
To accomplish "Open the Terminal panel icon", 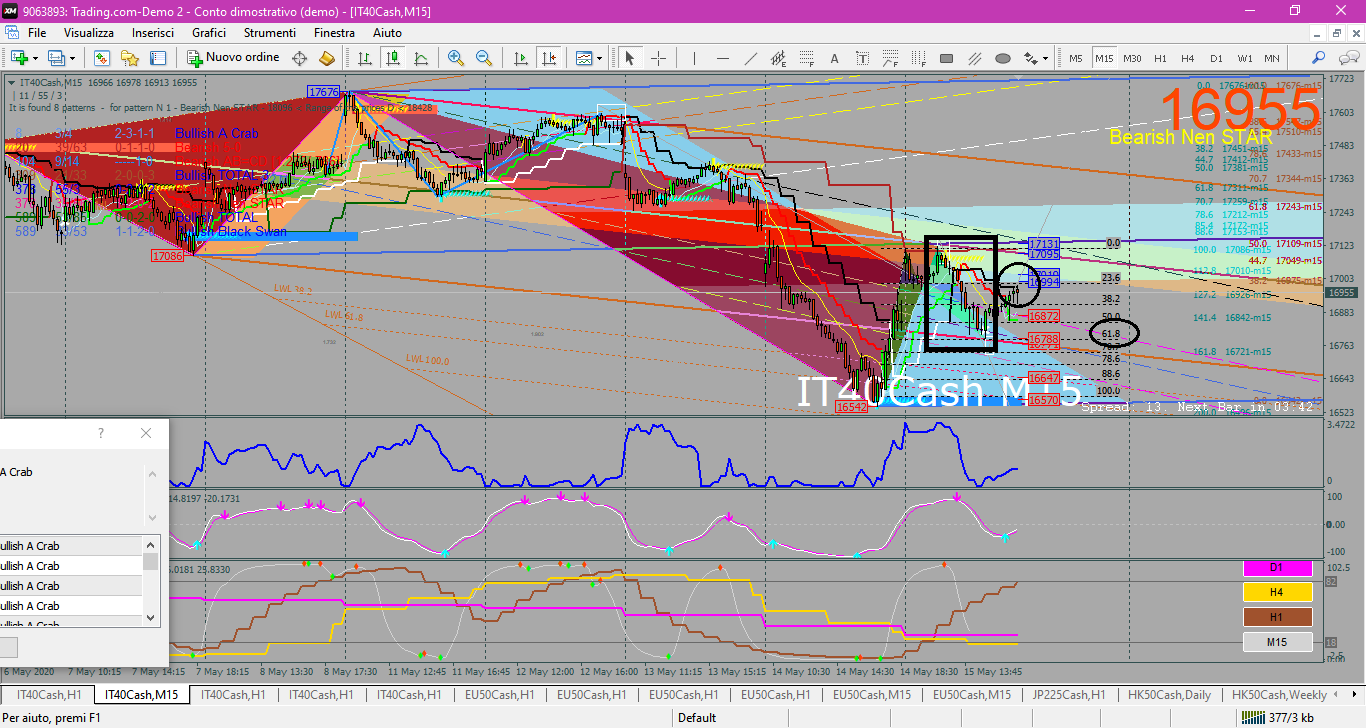I will 157,58.
